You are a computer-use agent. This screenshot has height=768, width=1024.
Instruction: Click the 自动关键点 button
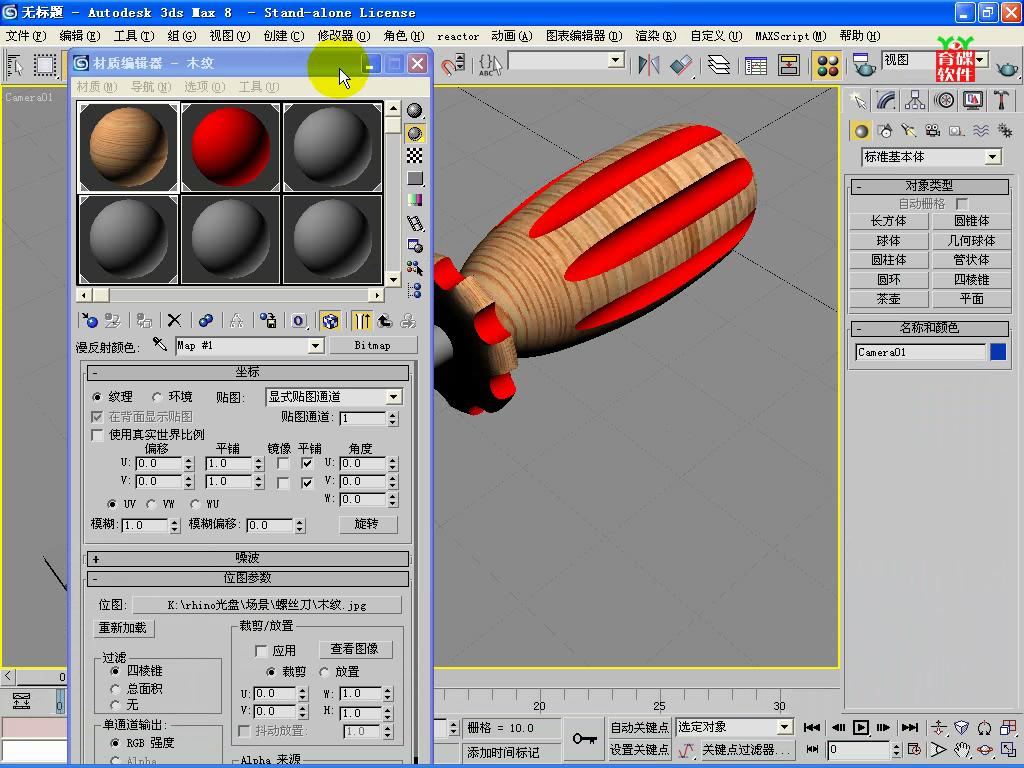[x=639, y=727]
